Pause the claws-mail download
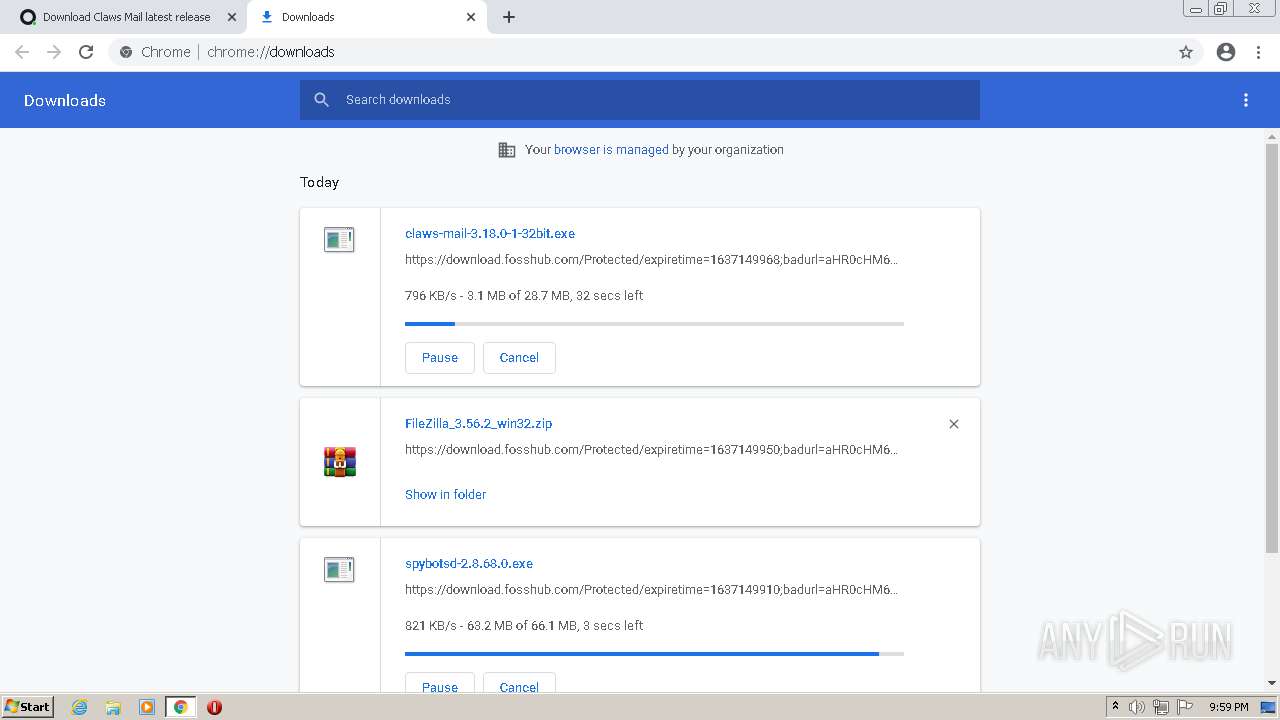 tap(440, 358)
